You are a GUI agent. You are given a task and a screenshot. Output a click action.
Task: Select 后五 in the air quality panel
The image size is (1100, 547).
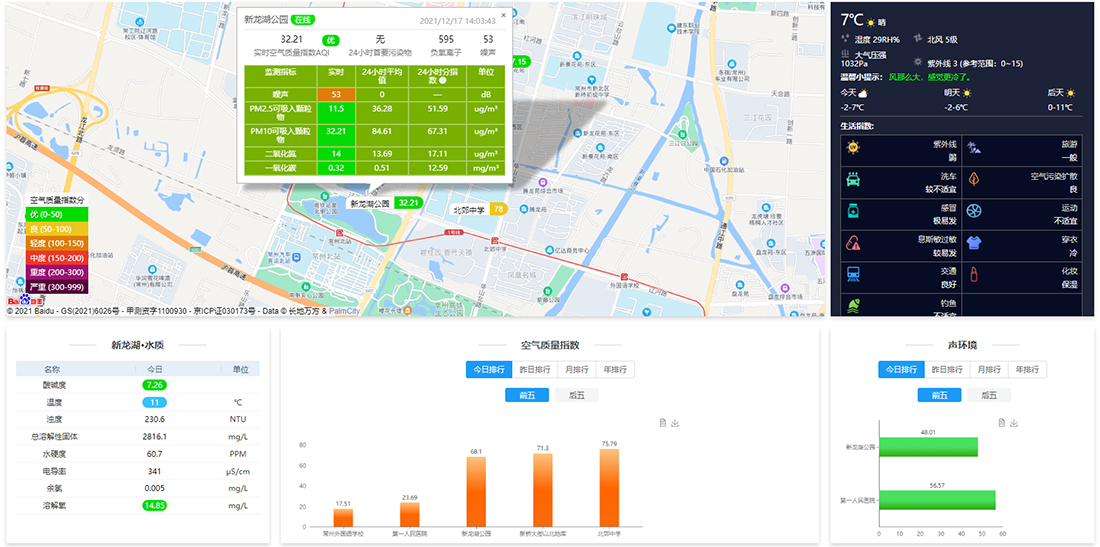[577, 395]
